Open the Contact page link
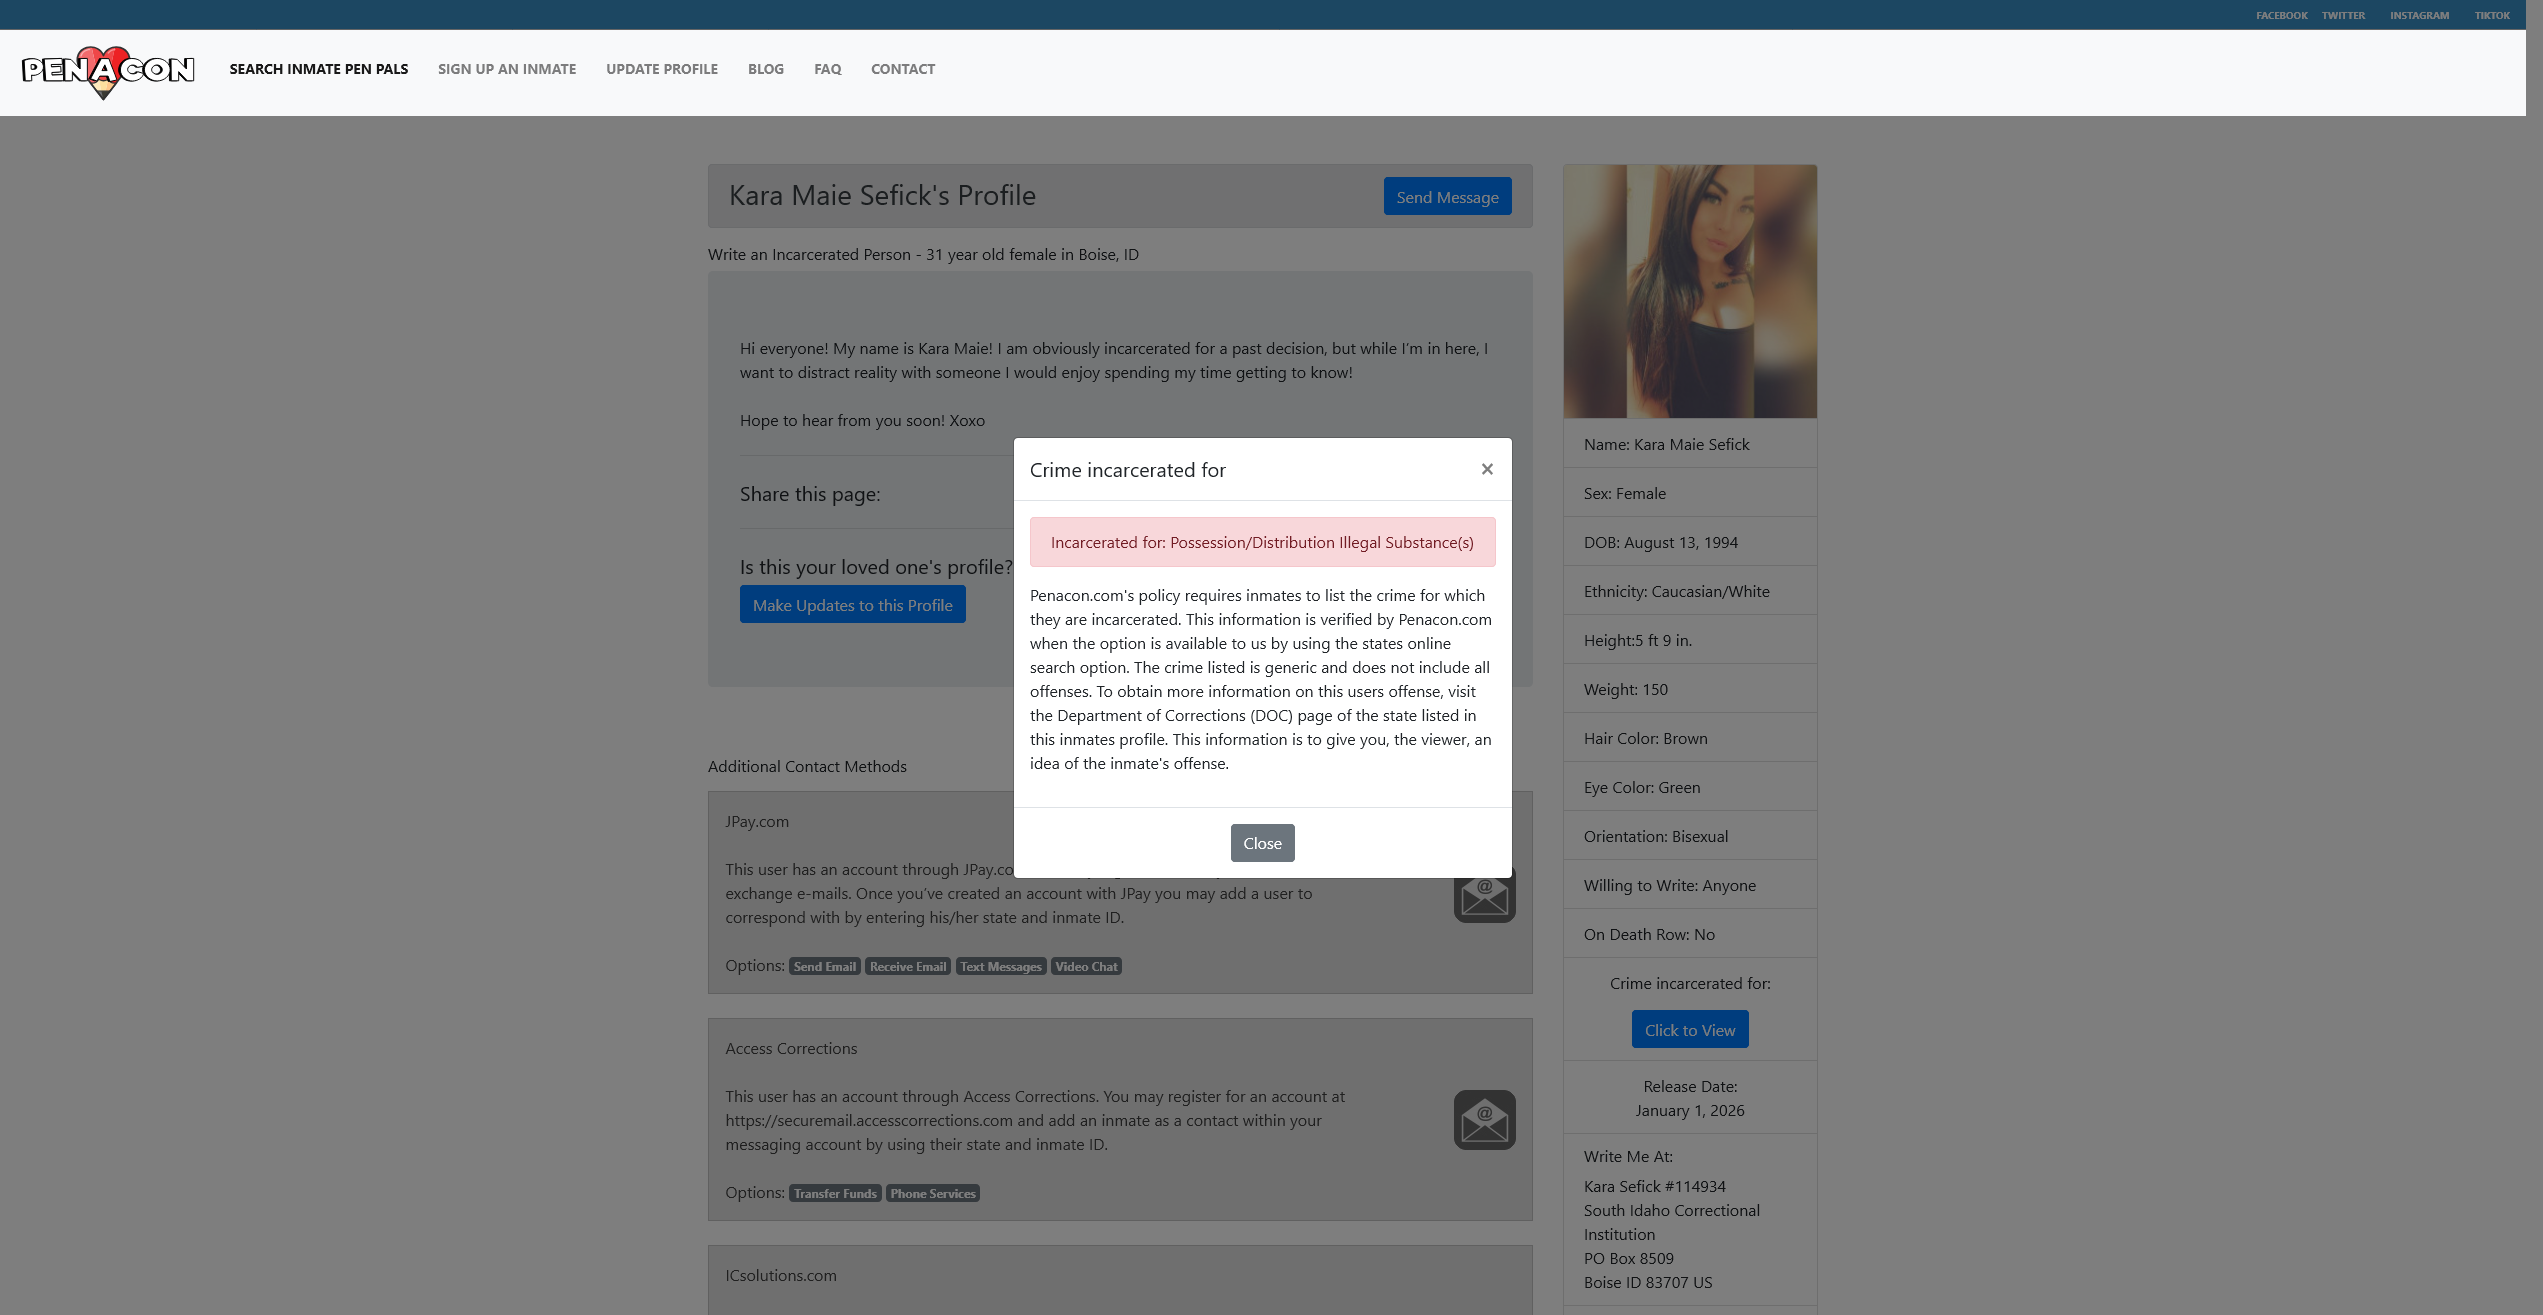Image resolution: width=2543 pixels, height=1315 pixels. click(902, 69)
